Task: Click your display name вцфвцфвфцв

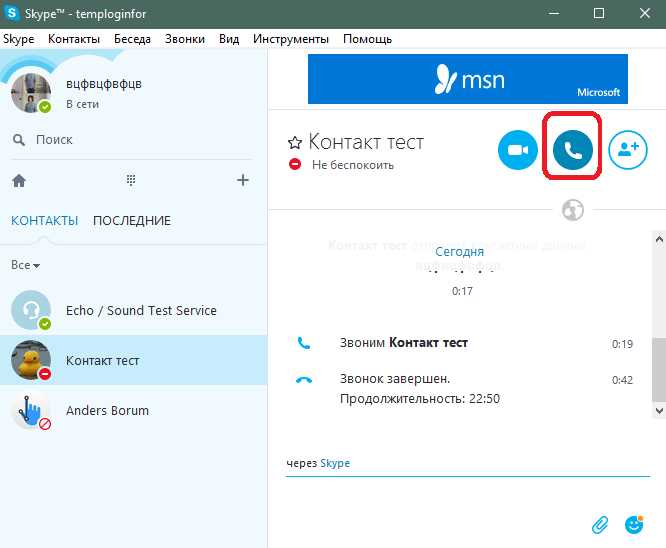Action: pos(104,84)
